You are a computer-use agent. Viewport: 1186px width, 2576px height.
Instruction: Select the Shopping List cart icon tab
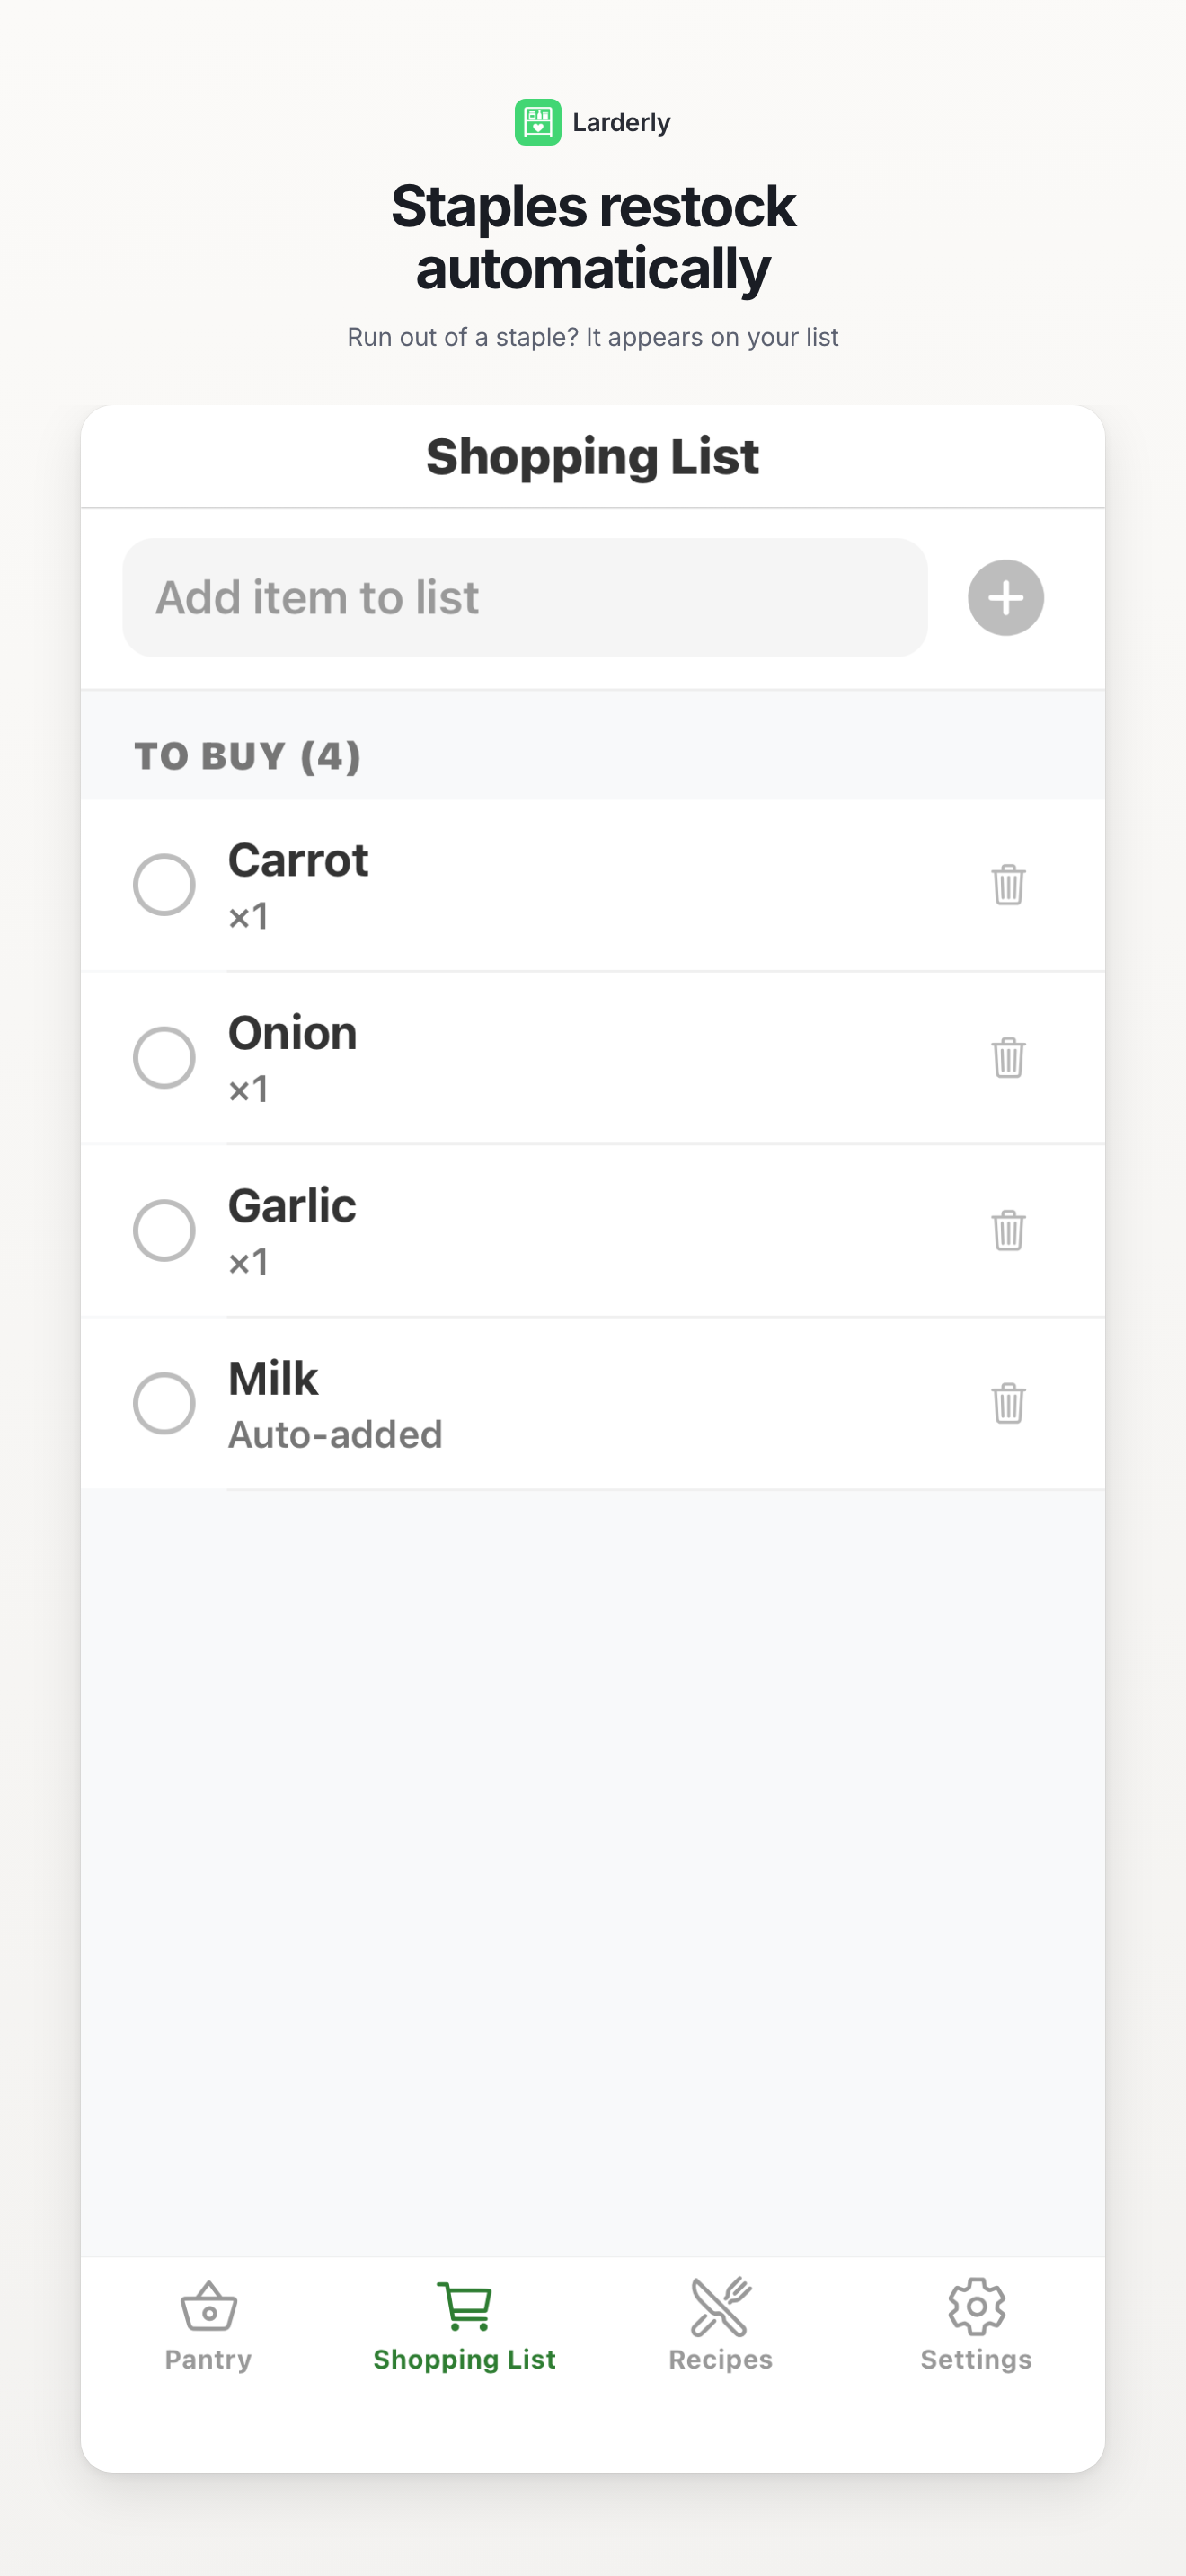click(x=464, y=2306)
